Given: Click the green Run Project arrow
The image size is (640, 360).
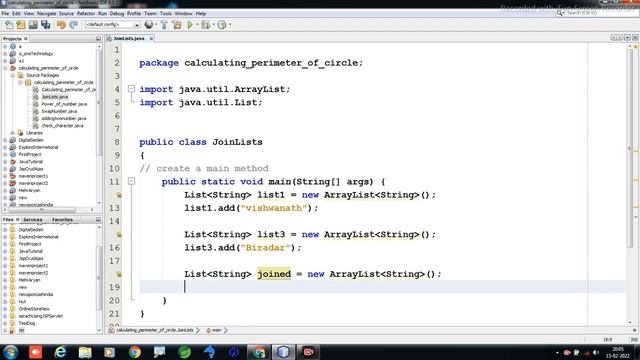Looking at the screenshot, I should [190, 25].
